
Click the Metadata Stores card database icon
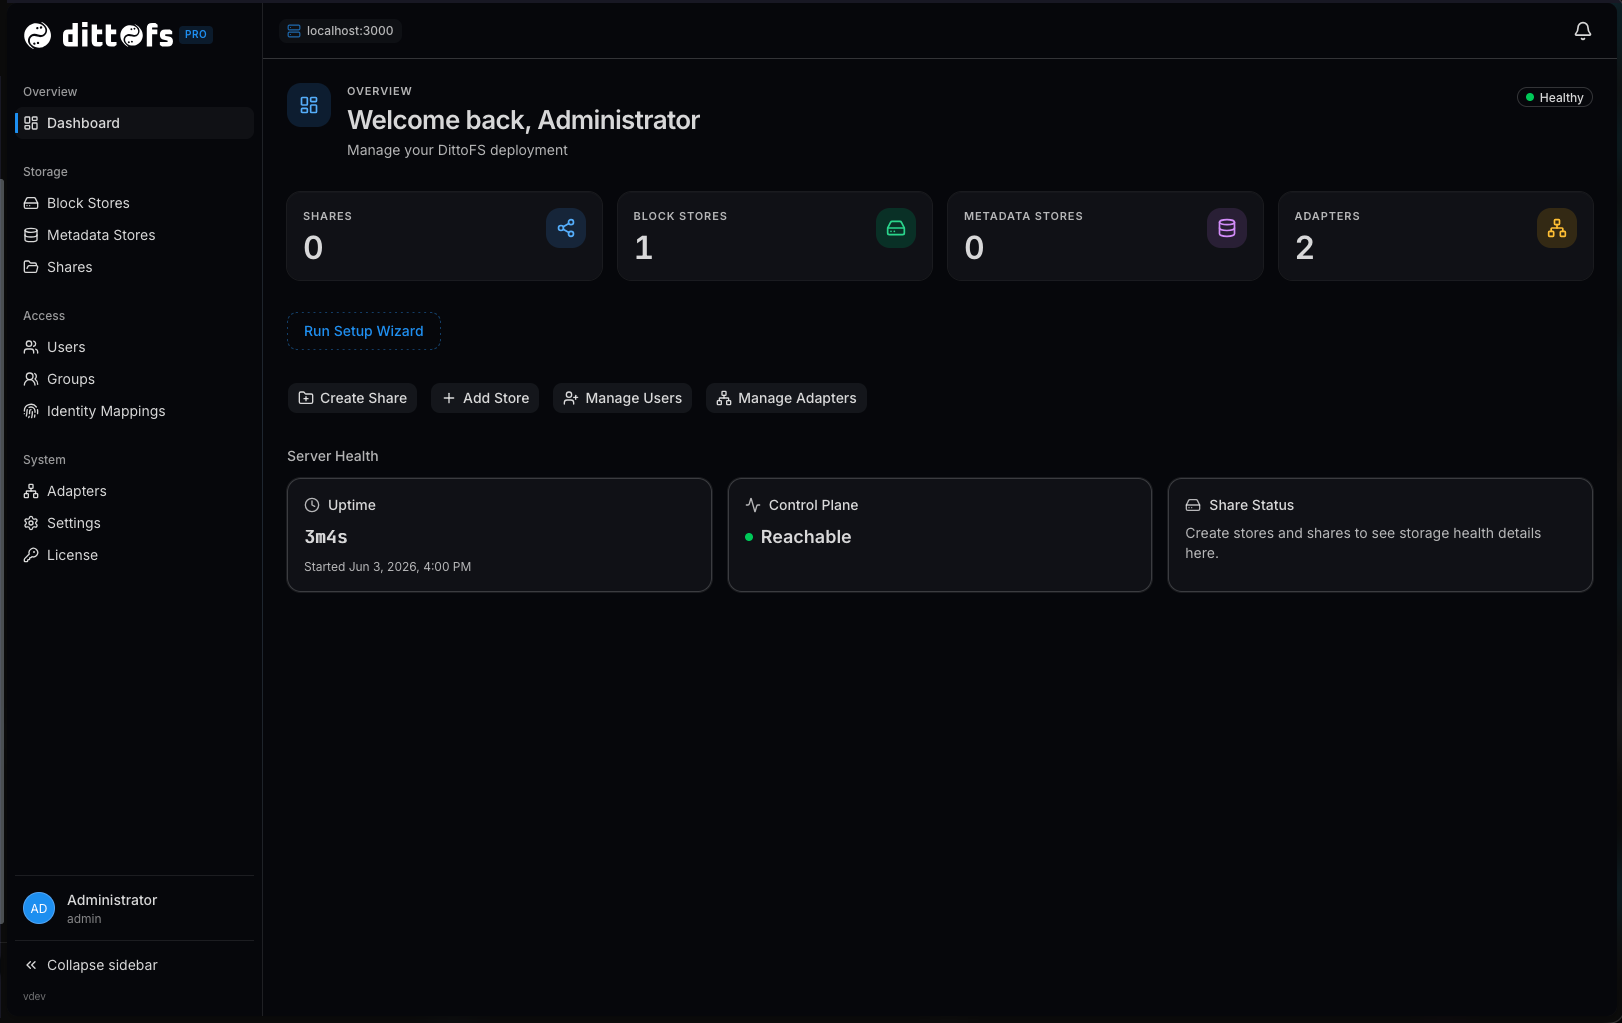1227,228
